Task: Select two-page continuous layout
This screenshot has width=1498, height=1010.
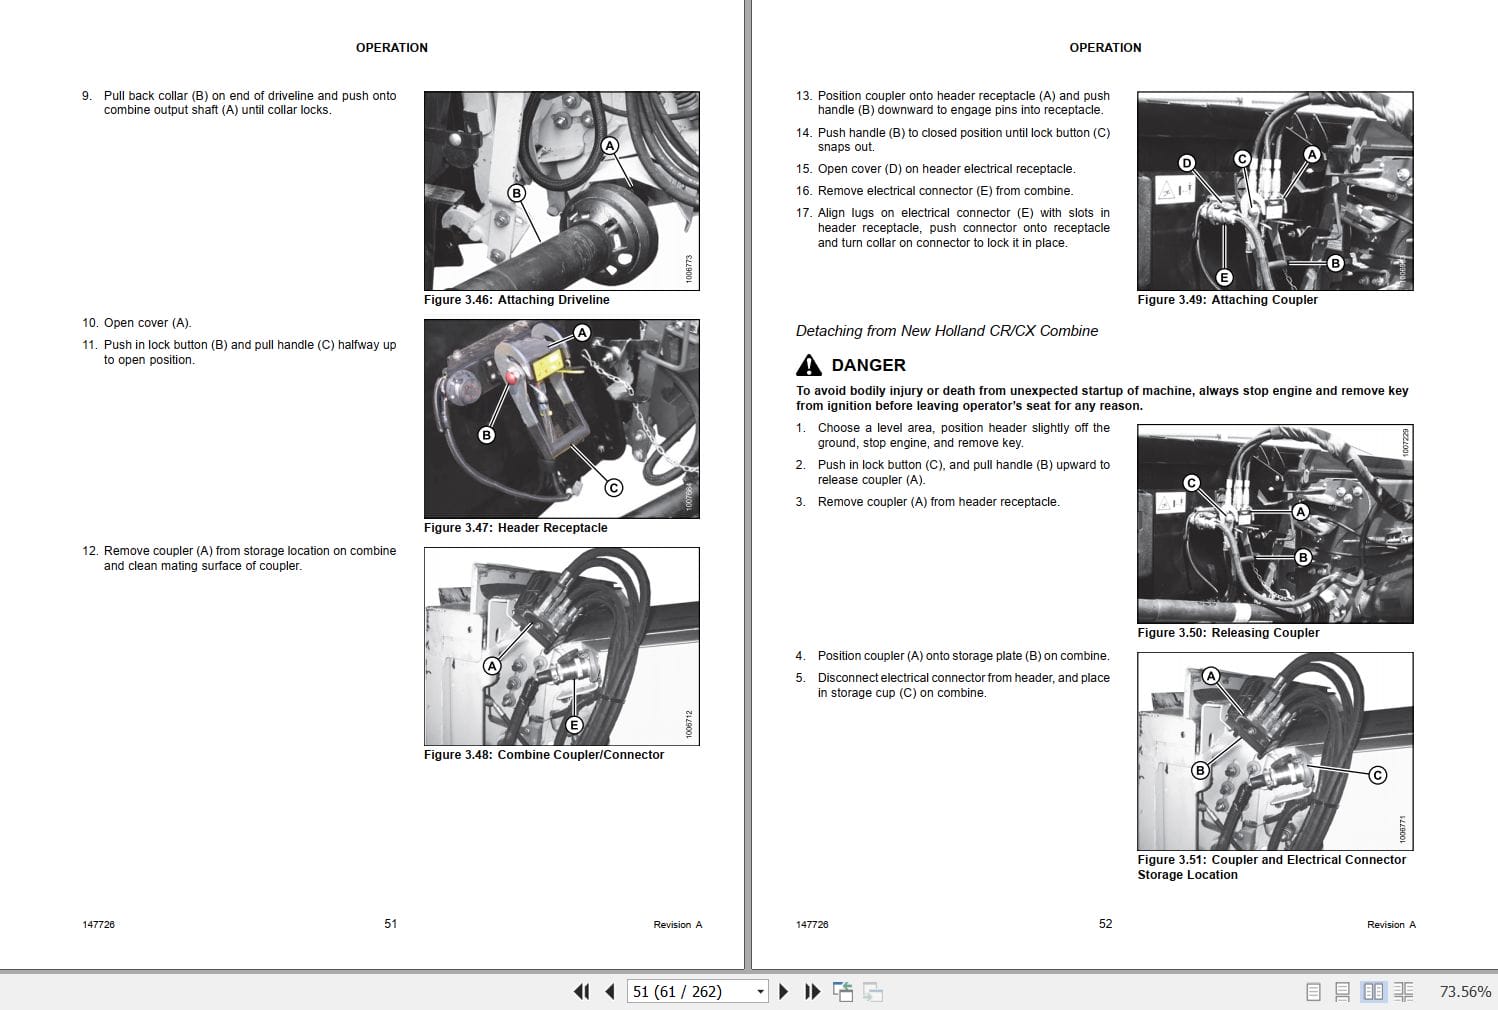Action: (x=1403, y=991)
